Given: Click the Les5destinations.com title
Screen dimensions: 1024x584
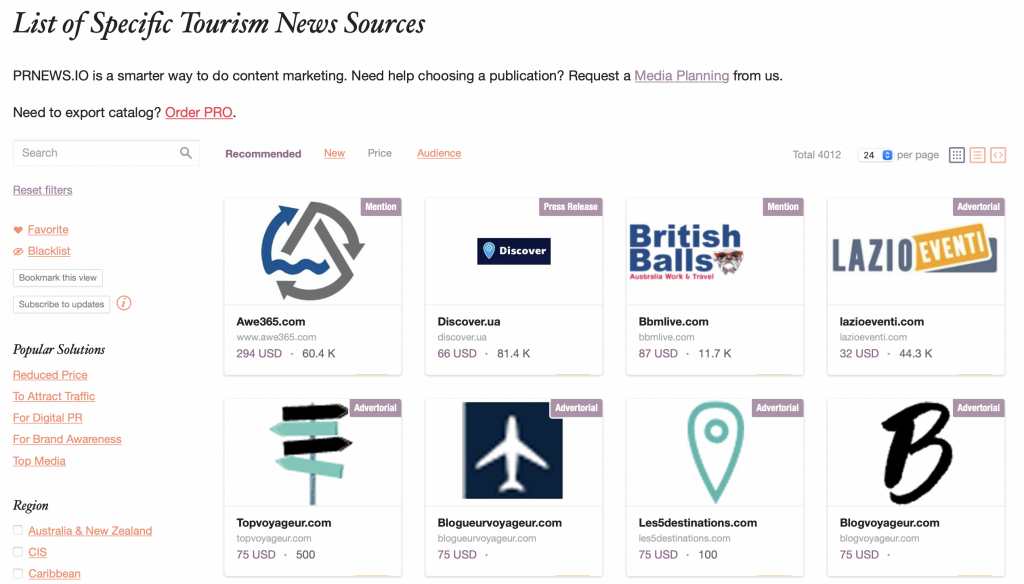Looking at the screenshot, I should pos(697,523).
